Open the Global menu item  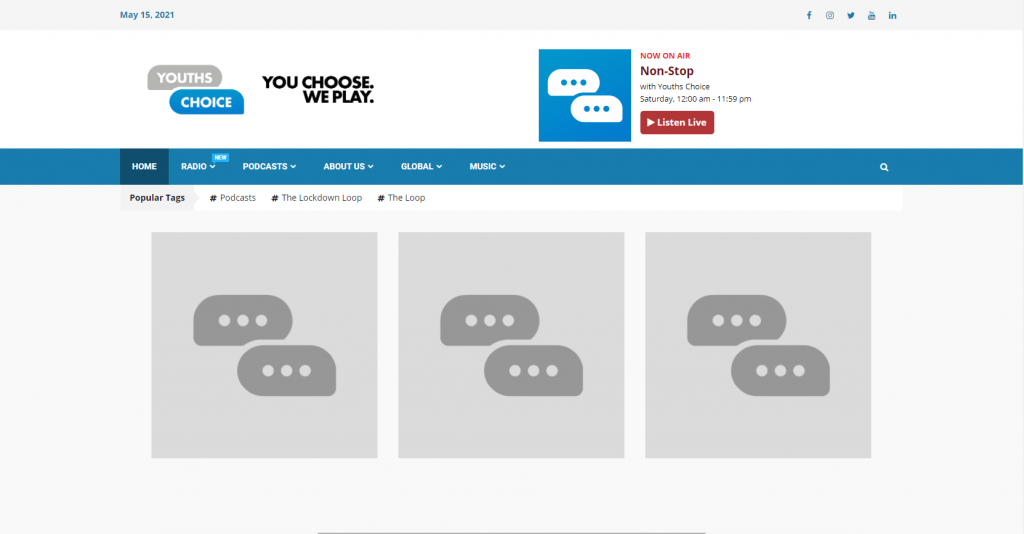tap(421, 167)
